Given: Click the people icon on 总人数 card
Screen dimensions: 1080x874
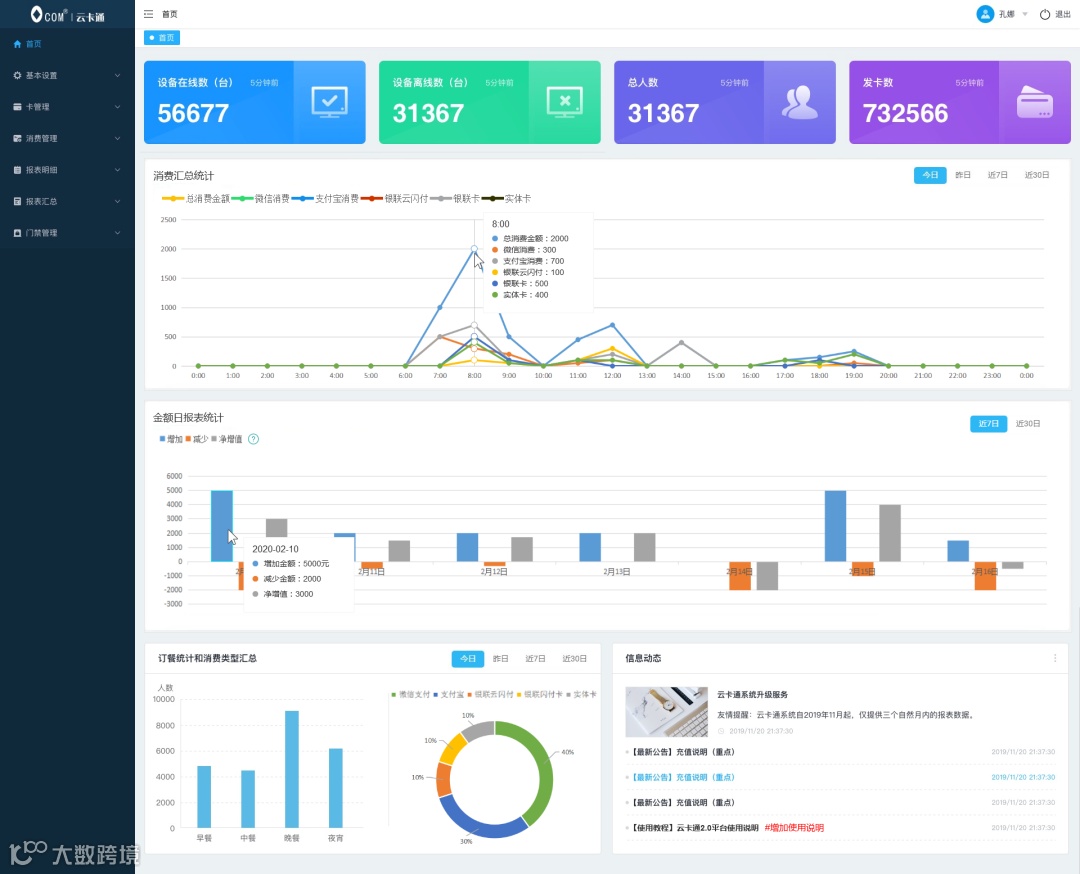Looking at the screenshot, I should (800, 103).
